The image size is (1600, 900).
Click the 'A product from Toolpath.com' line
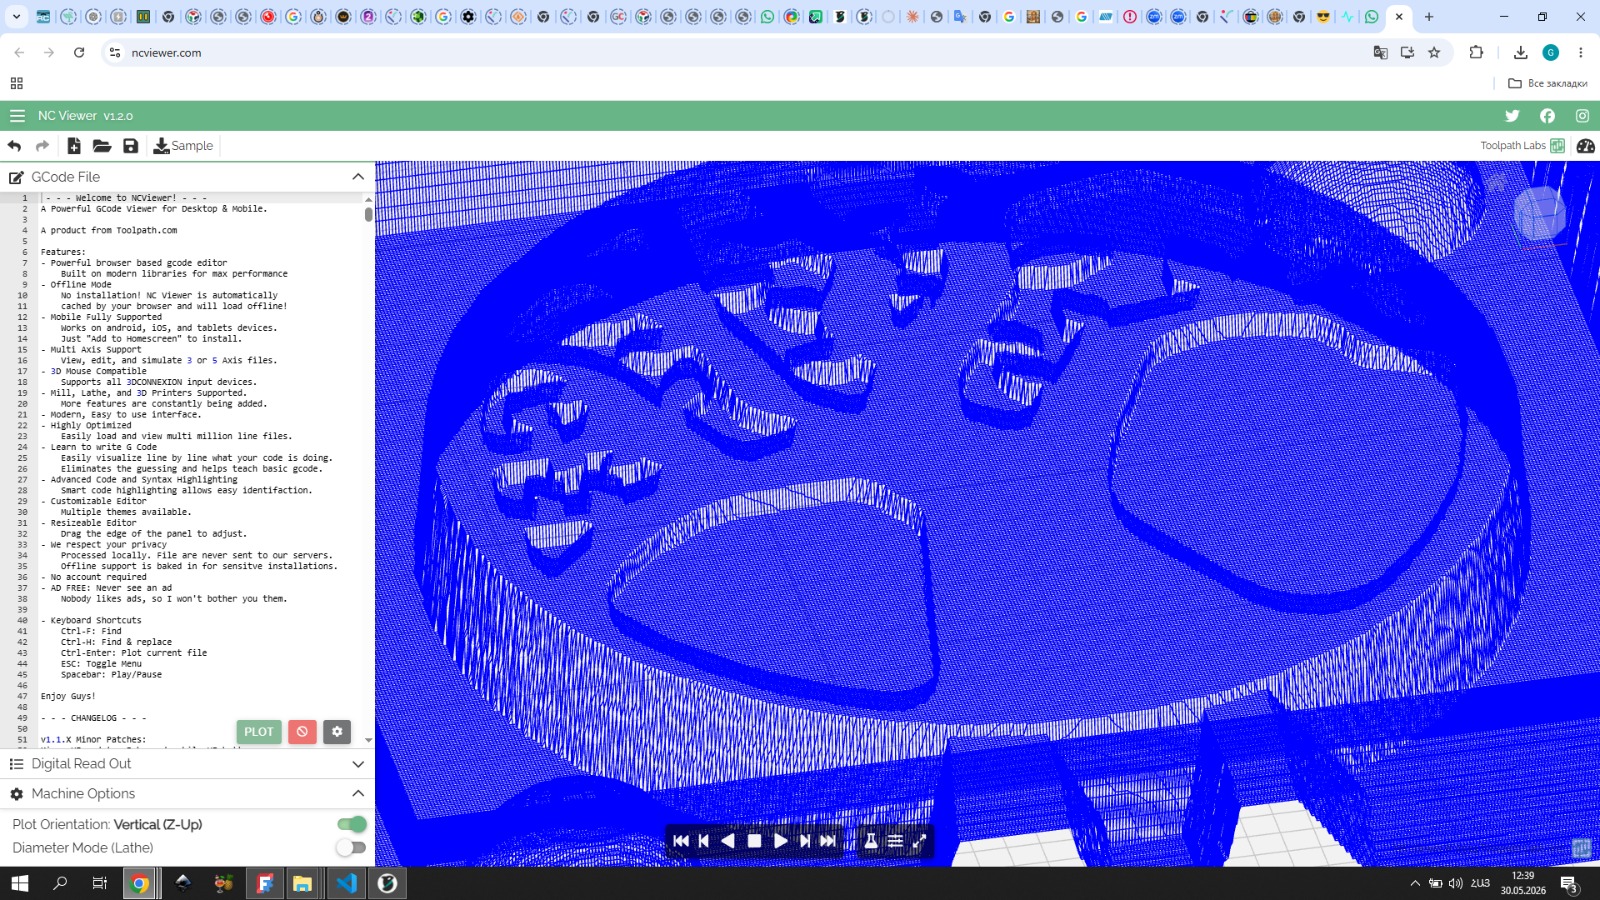click(109, 230)
